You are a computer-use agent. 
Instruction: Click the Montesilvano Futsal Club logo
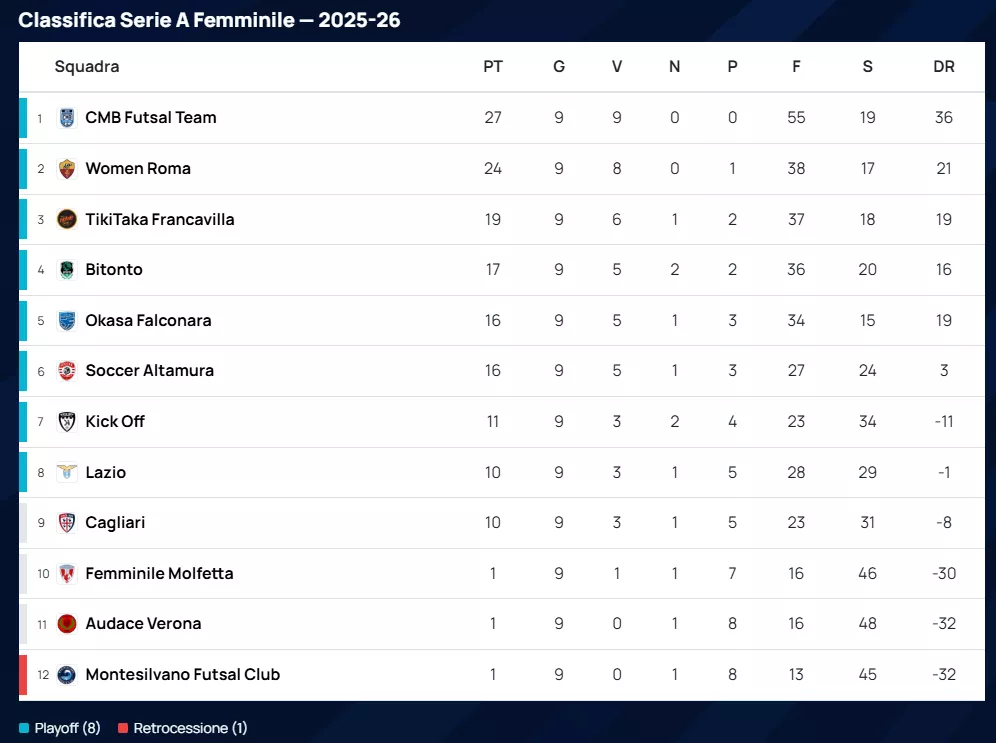coord(67,674)
